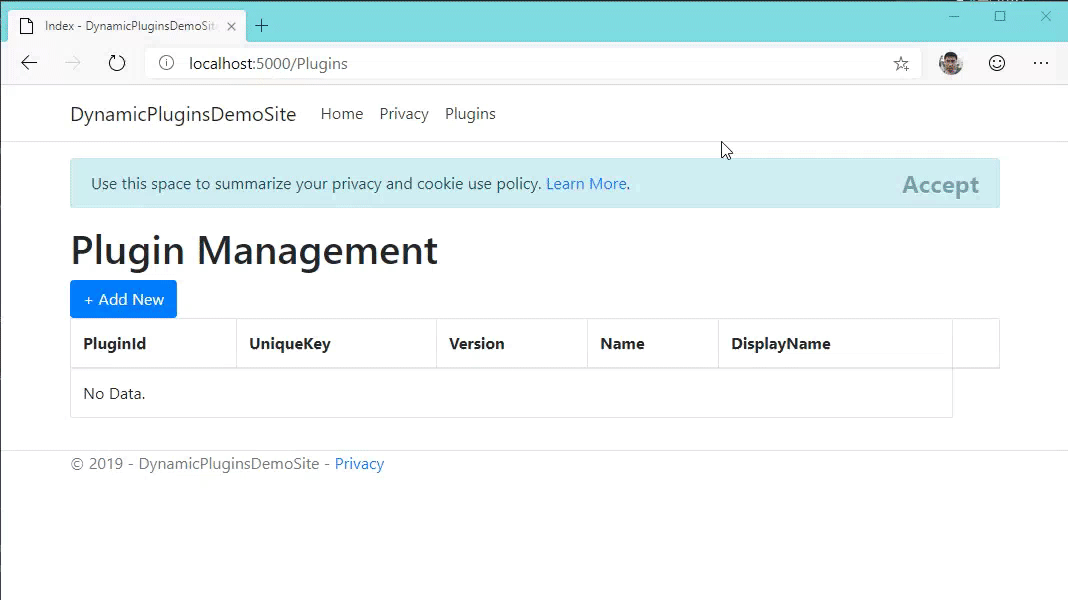Click the footer Privacy link
The width and height of the screenshot is (1068, 600).
pyautogui.click(x=359, y=464)
